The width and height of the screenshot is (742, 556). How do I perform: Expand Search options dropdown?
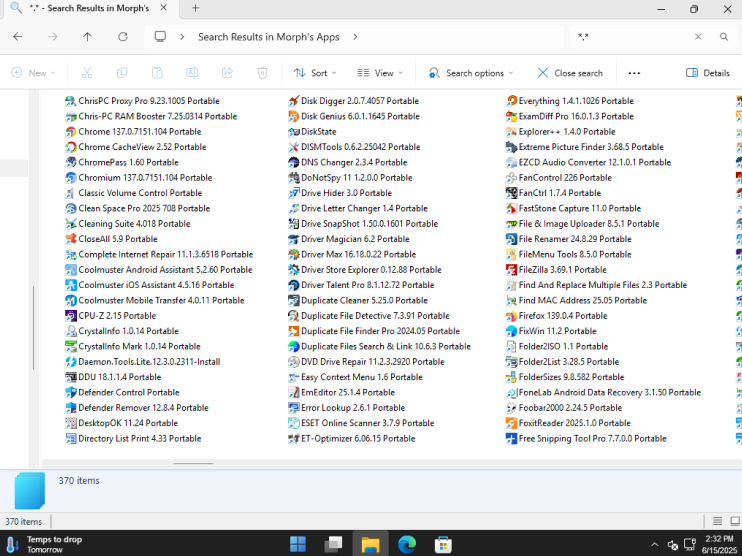(x=471, y=73)
